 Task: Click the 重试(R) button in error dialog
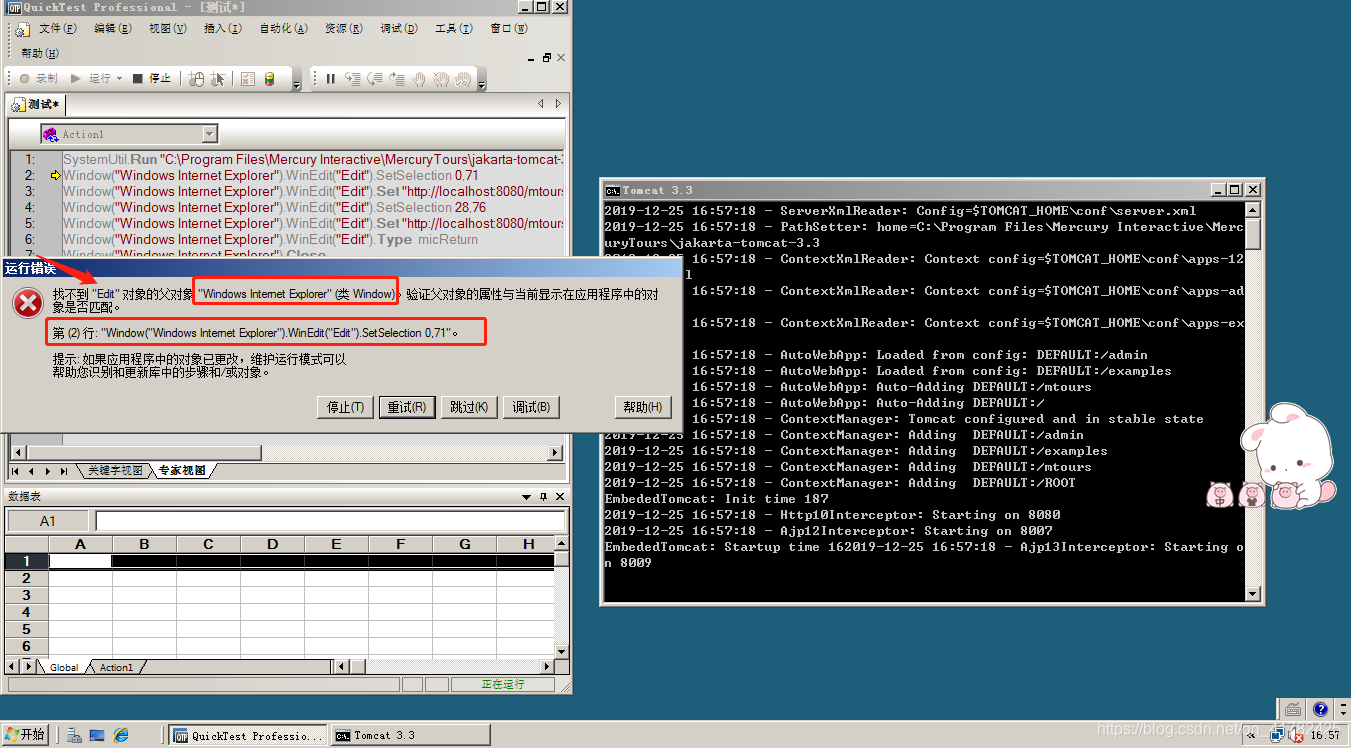[407, 407]
